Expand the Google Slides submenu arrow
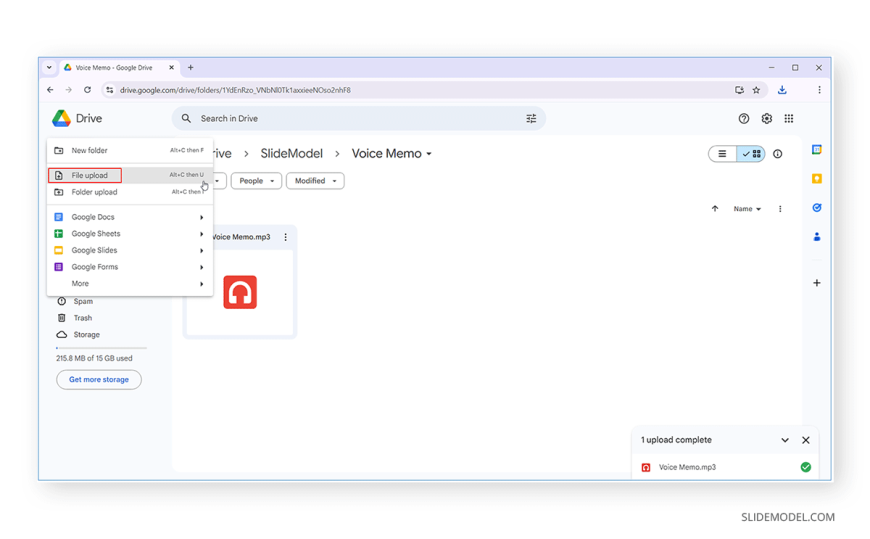Viewport: 870px width, 539px height. click(201, 250)
